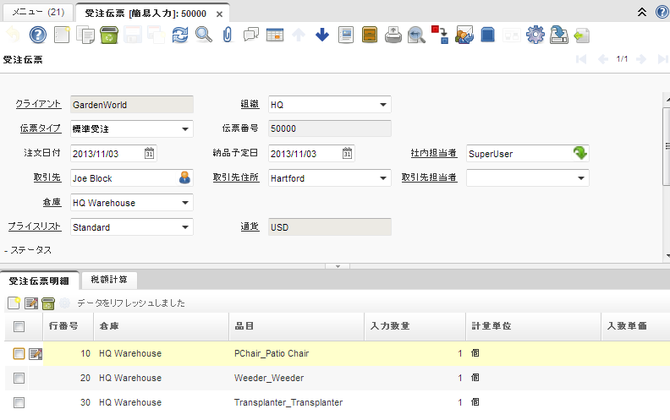Toggle grid view with the table icon
The image size is (670, 420).
click(x=275, y=35)
